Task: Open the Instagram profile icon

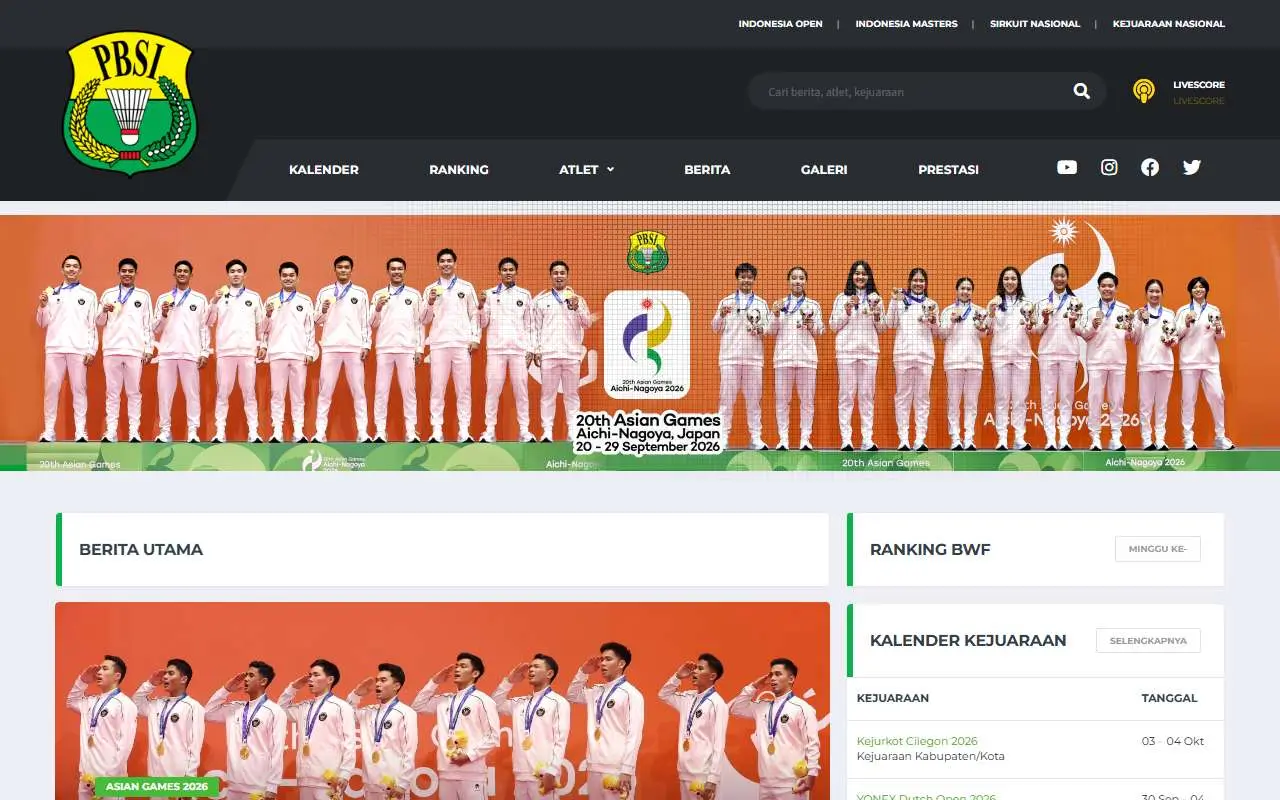Action: 1109,168
